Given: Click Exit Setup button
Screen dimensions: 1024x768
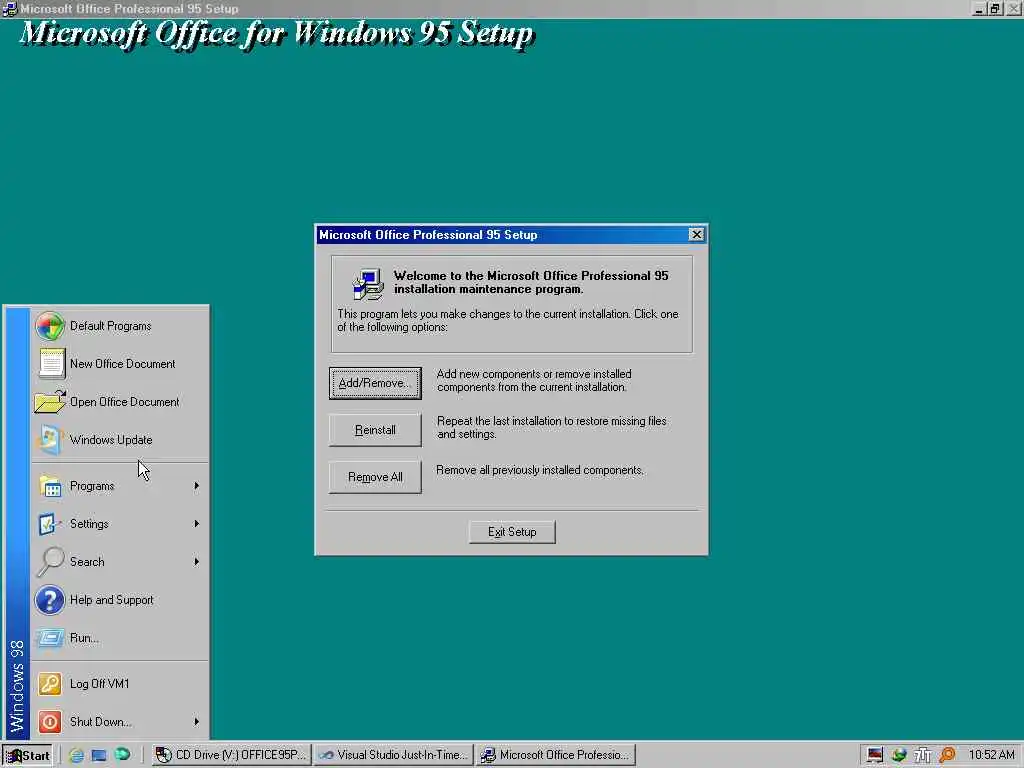Looking at the screenshot, I should (x=512, y=532).
